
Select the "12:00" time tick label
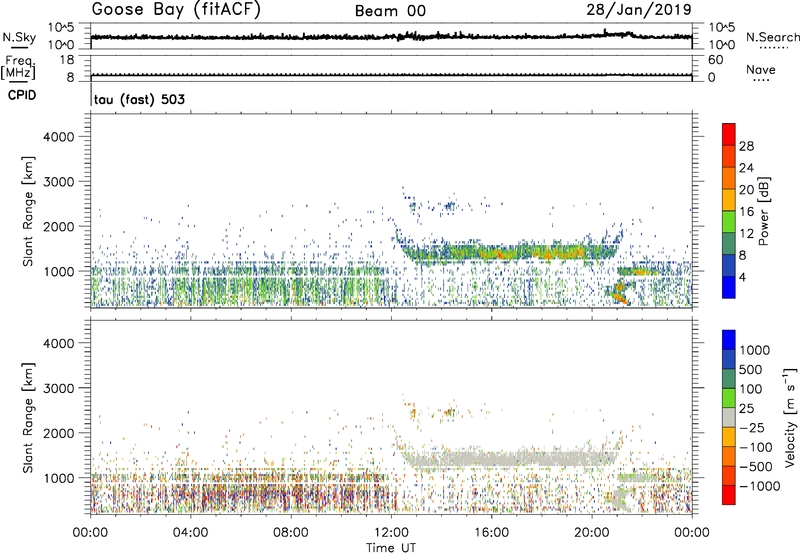391,533
